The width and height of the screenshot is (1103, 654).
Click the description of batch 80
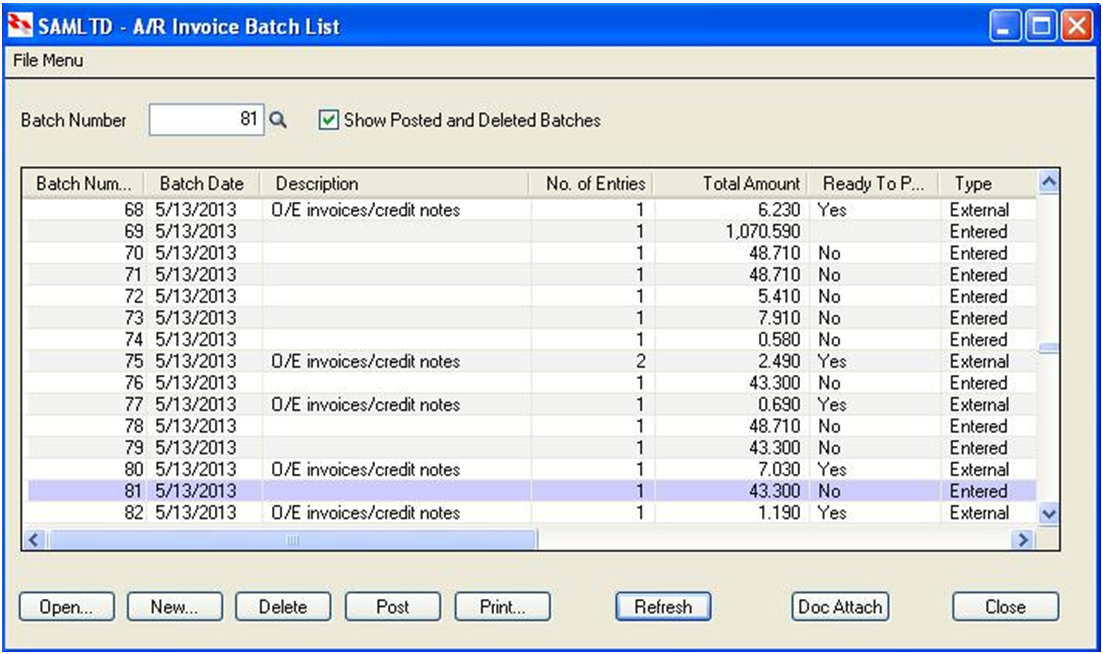pos(366,469)
